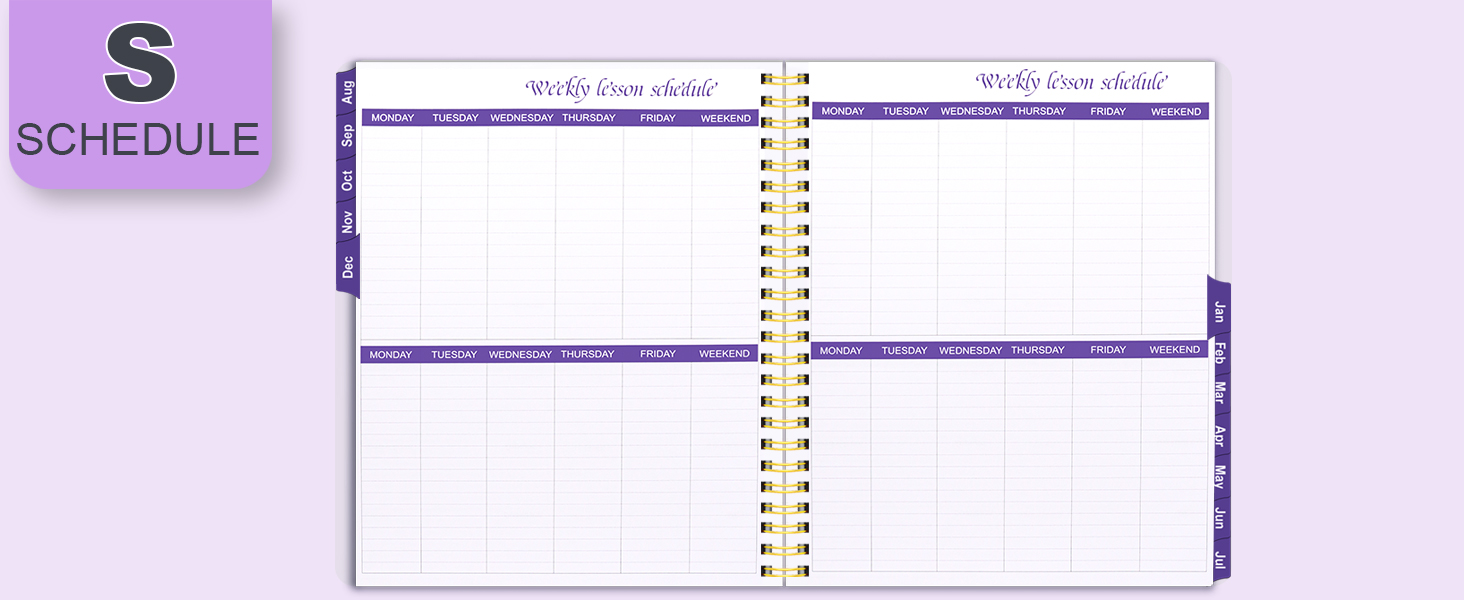Select the Sep month tab
This screenshot has height=600, width=1464.
(347, 136)
